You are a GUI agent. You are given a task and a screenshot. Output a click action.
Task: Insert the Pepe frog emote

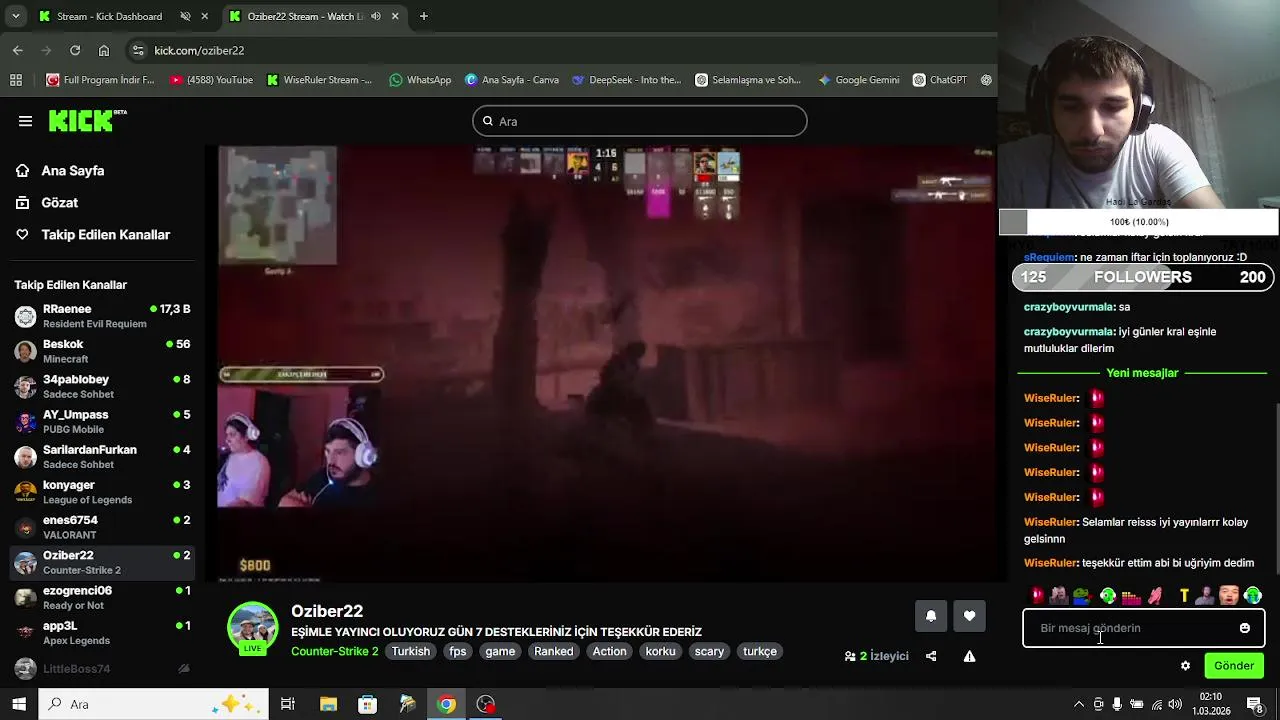click(x=1083, y=596)
